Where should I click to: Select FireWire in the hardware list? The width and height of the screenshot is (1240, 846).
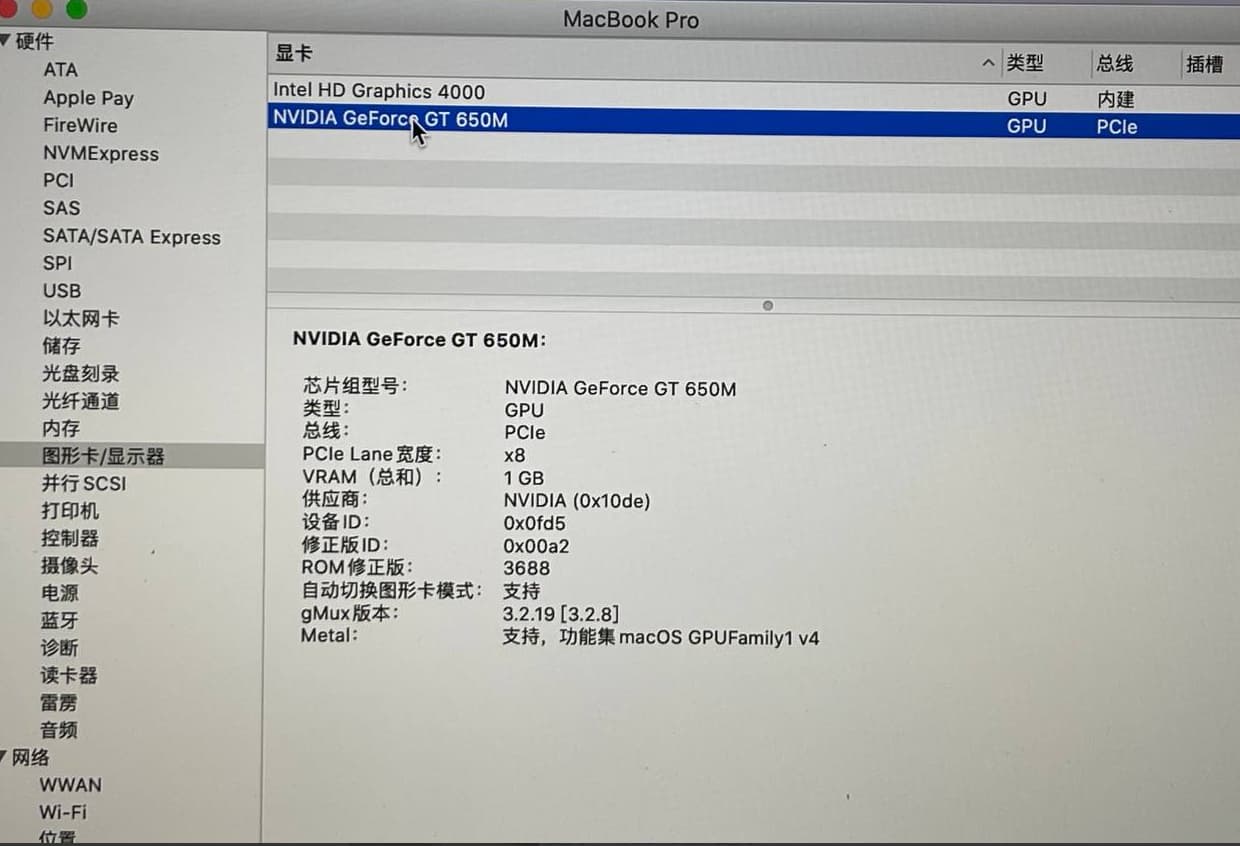coord(80,126)
